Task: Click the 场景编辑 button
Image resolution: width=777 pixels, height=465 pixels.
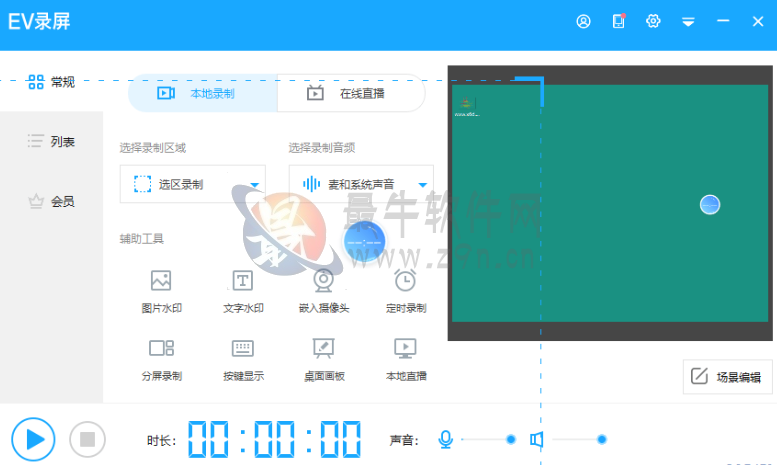Action: 727,377
